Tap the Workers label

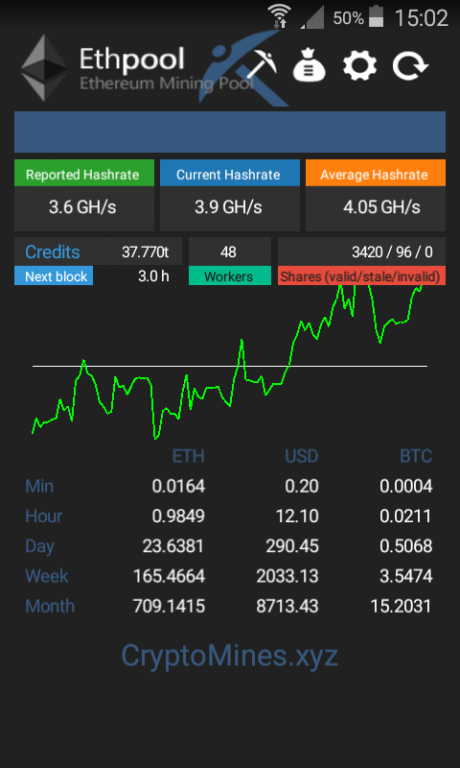click(228, 276)
